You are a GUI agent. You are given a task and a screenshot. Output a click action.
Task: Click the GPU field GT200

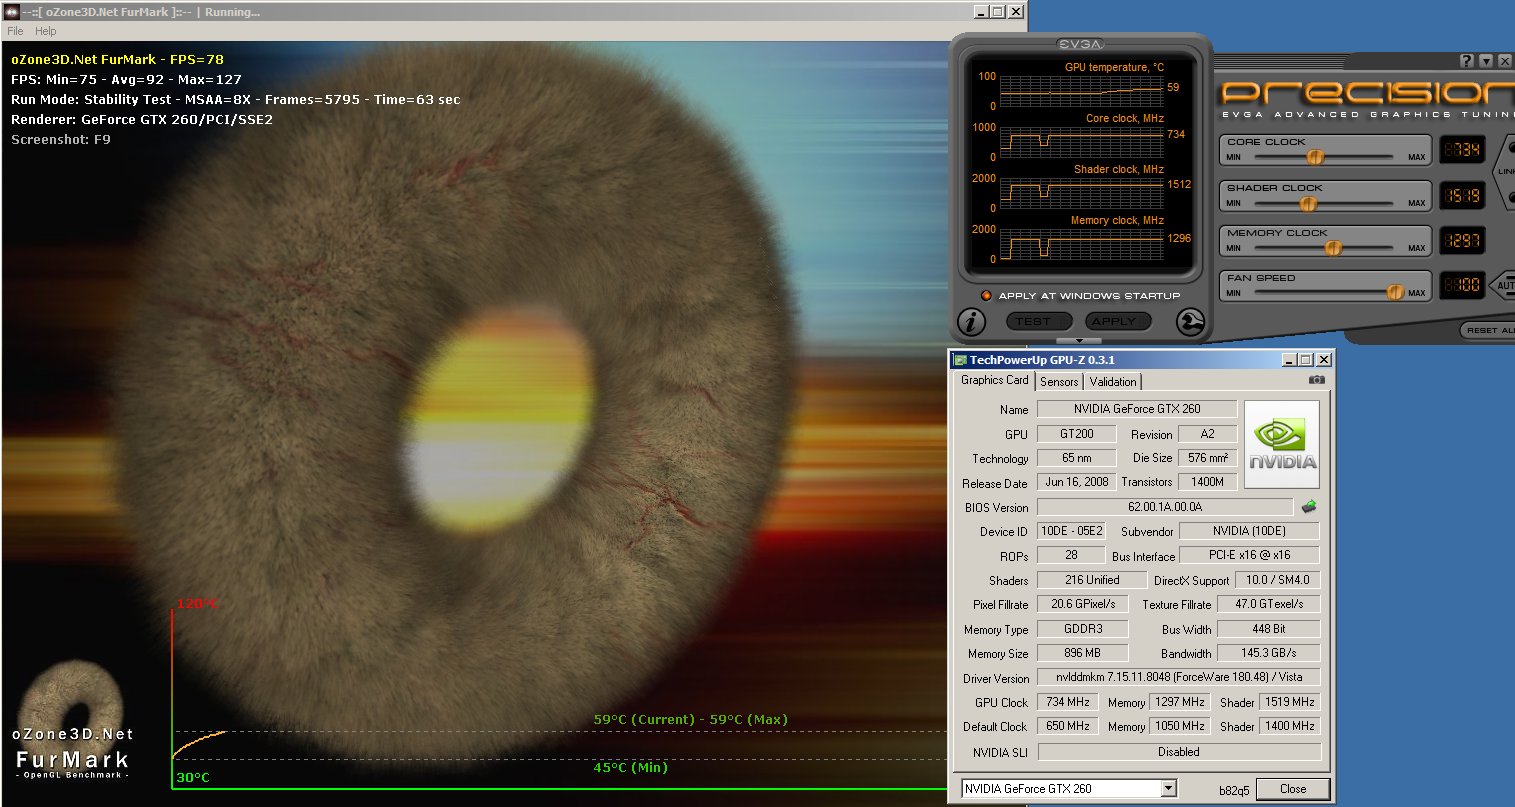point(1076,434)
